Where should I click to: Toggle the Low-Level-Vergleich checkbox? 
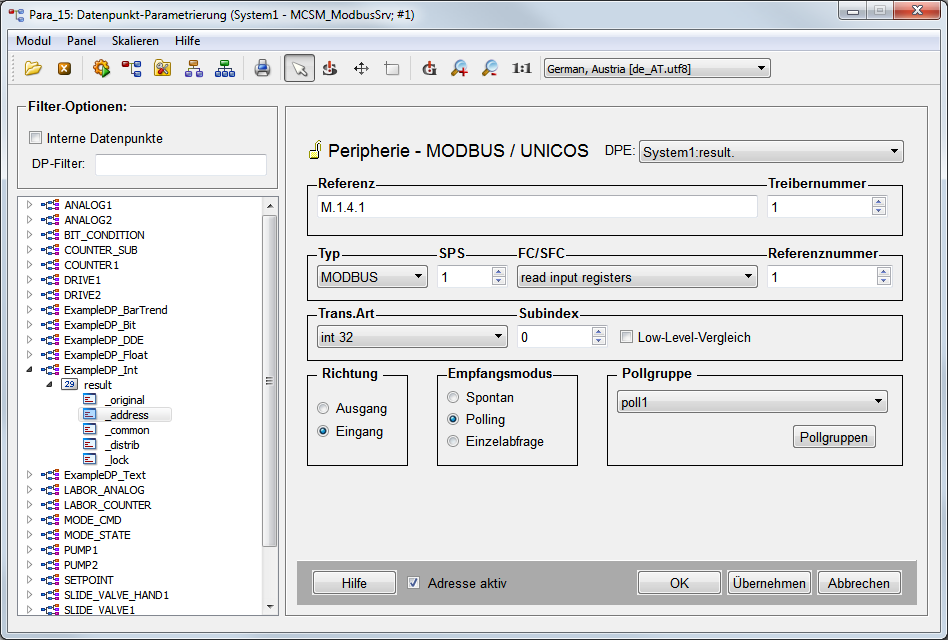coord(626,337)
